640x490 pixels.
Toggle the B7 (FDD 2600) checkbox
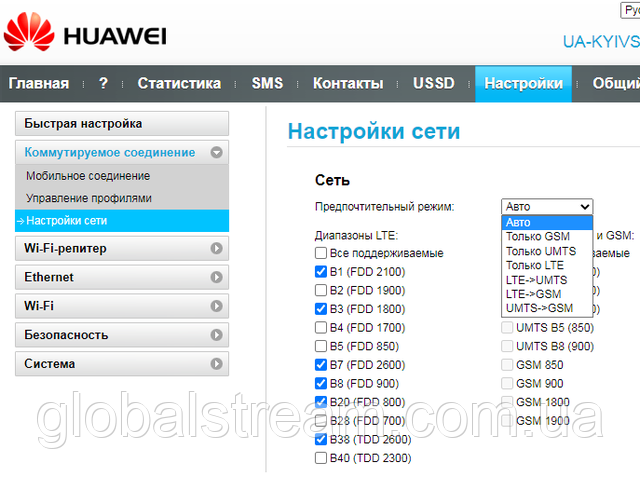[321, 365]
